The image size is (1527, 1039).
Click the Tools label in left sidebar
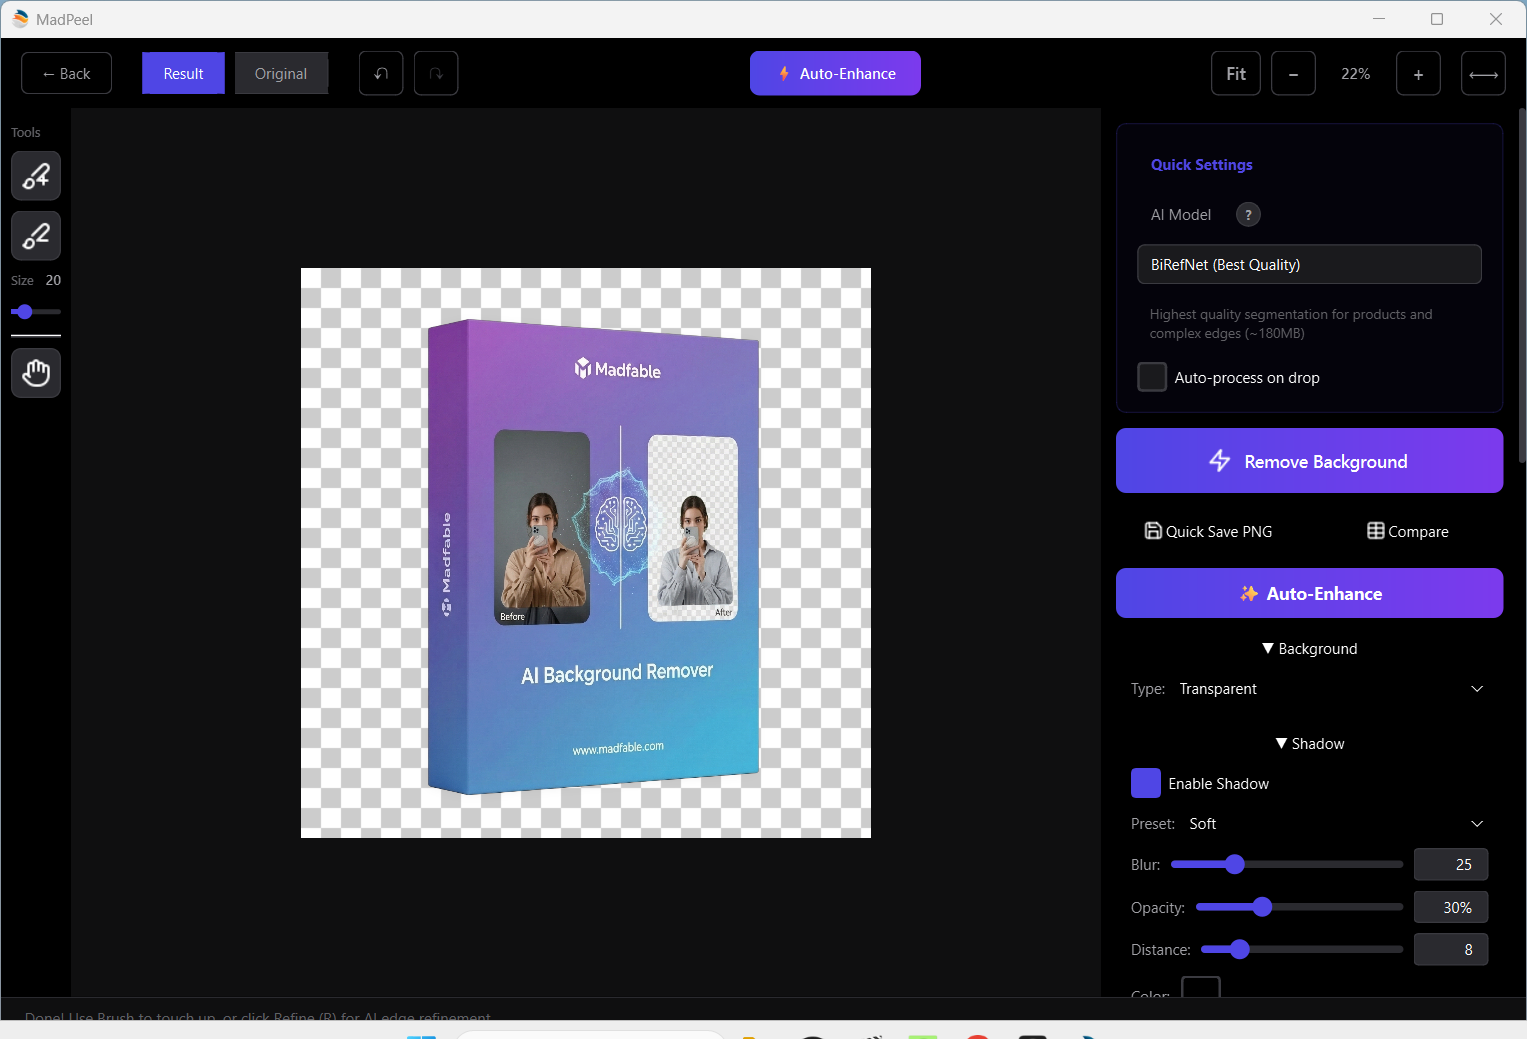[26, 132]
